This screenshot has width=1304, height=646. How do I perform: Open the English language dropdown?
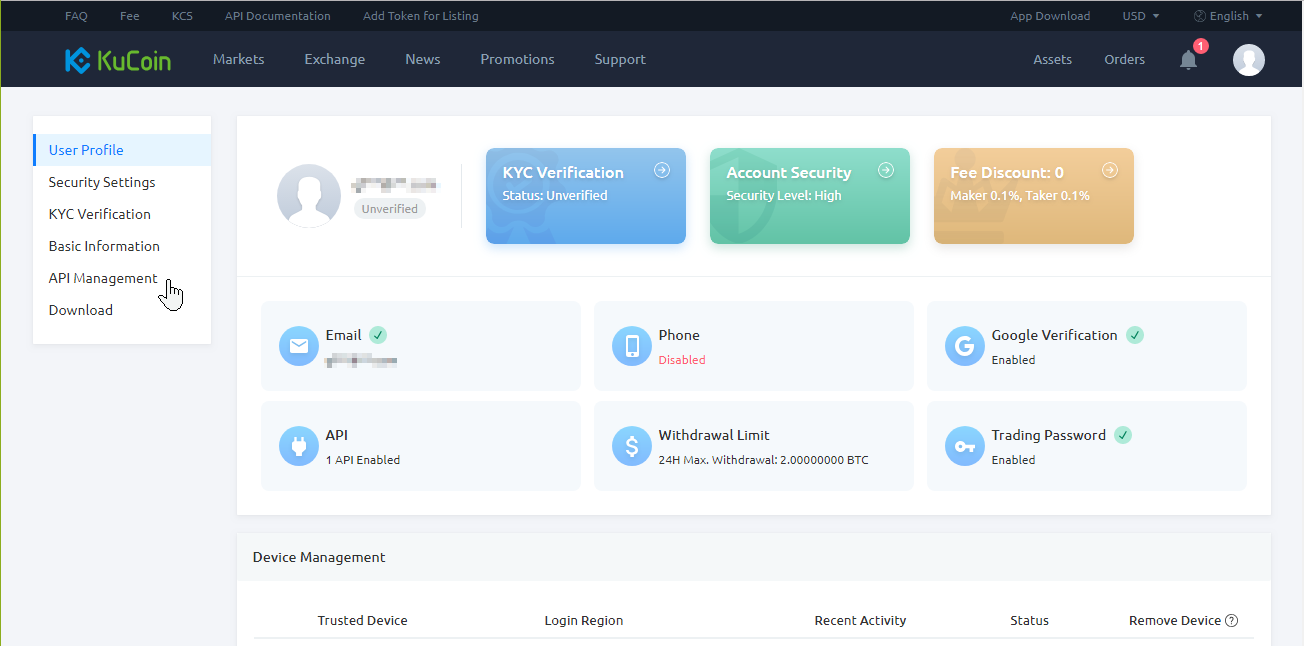[1227, 16]
